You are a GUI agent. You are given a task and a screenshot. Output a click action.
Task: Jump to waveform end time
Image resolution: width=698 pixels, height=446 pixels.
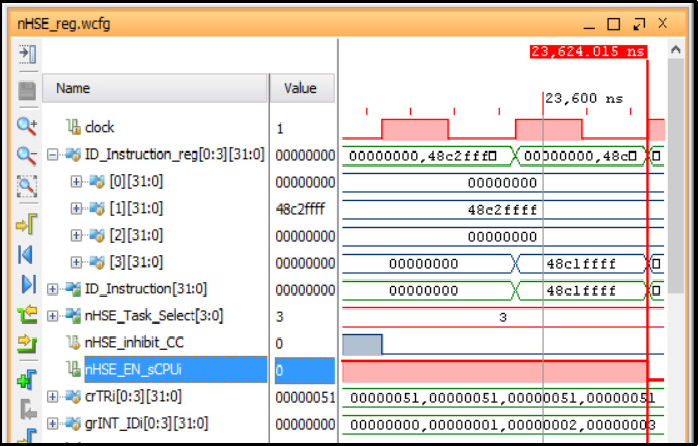tap(26, 284)
